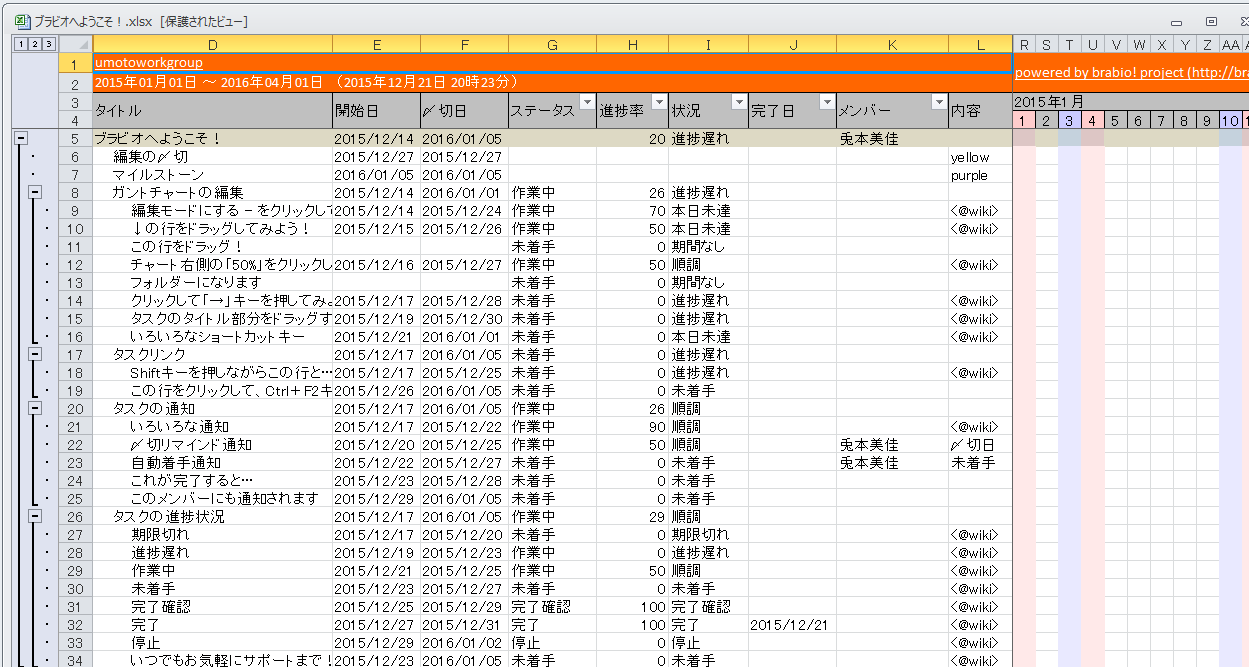Select the 期限切れ title cell in row 27
This screenshot has height=667, width=1249.
click(x=213, y=535)
